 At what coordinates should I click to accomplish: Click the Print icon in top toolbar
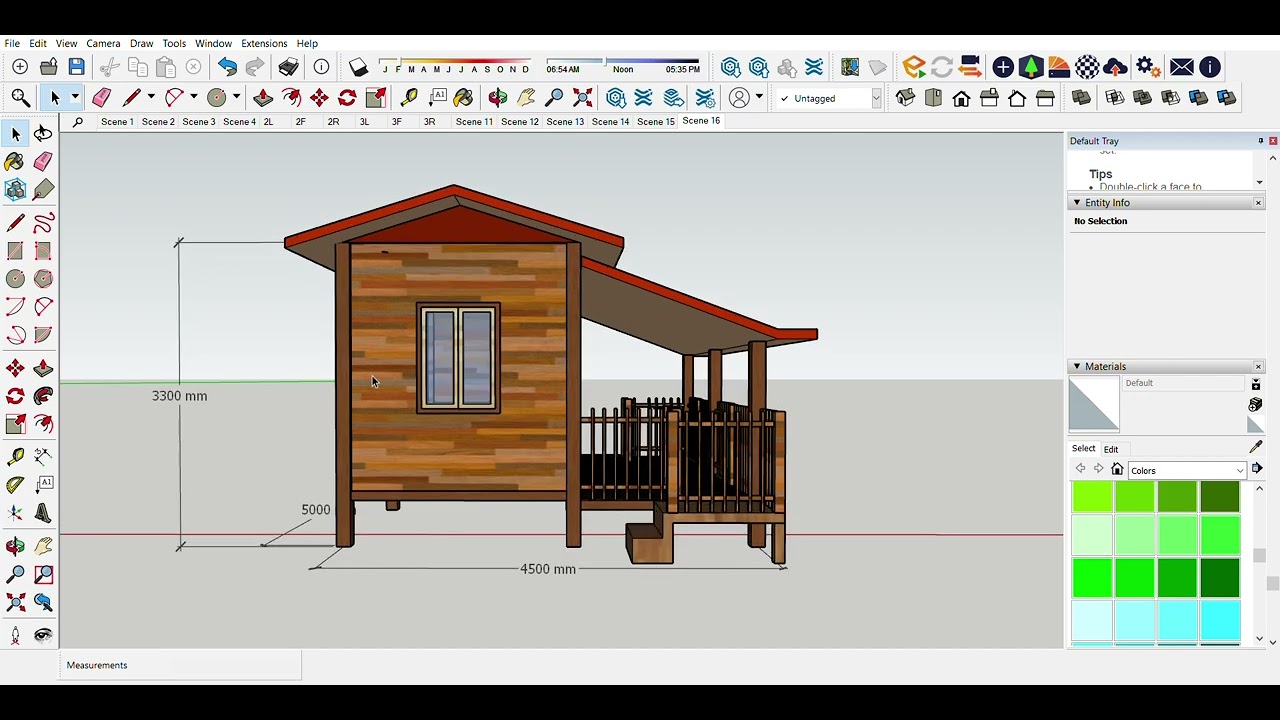click(x=288, y=67)
